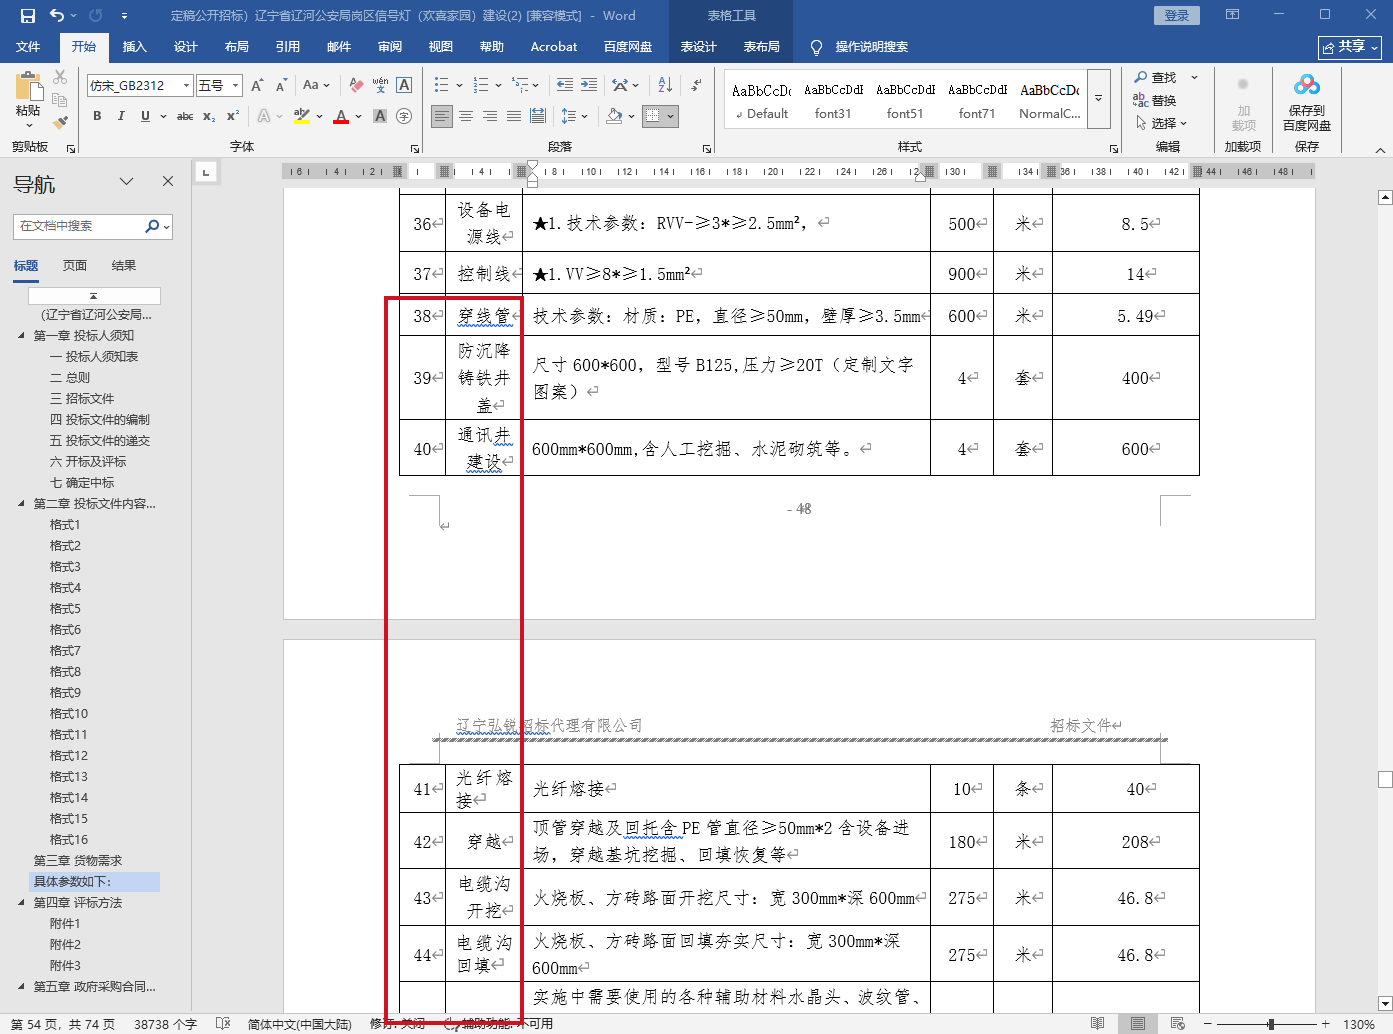Close the navigation pane
The image size is (1393, 1034).
click(x=168, y=181)
